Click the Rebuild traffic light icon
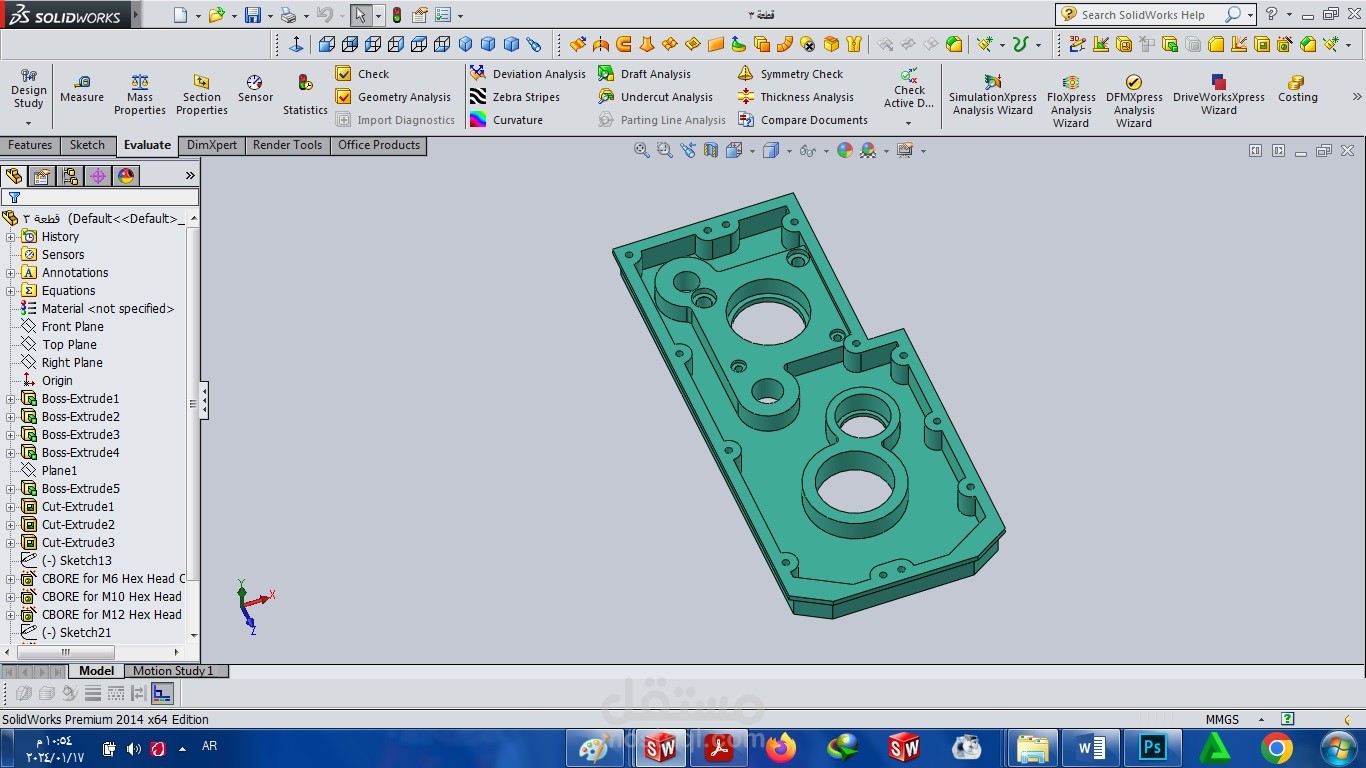Screen dimensions: 1366x768 [397, 15]
